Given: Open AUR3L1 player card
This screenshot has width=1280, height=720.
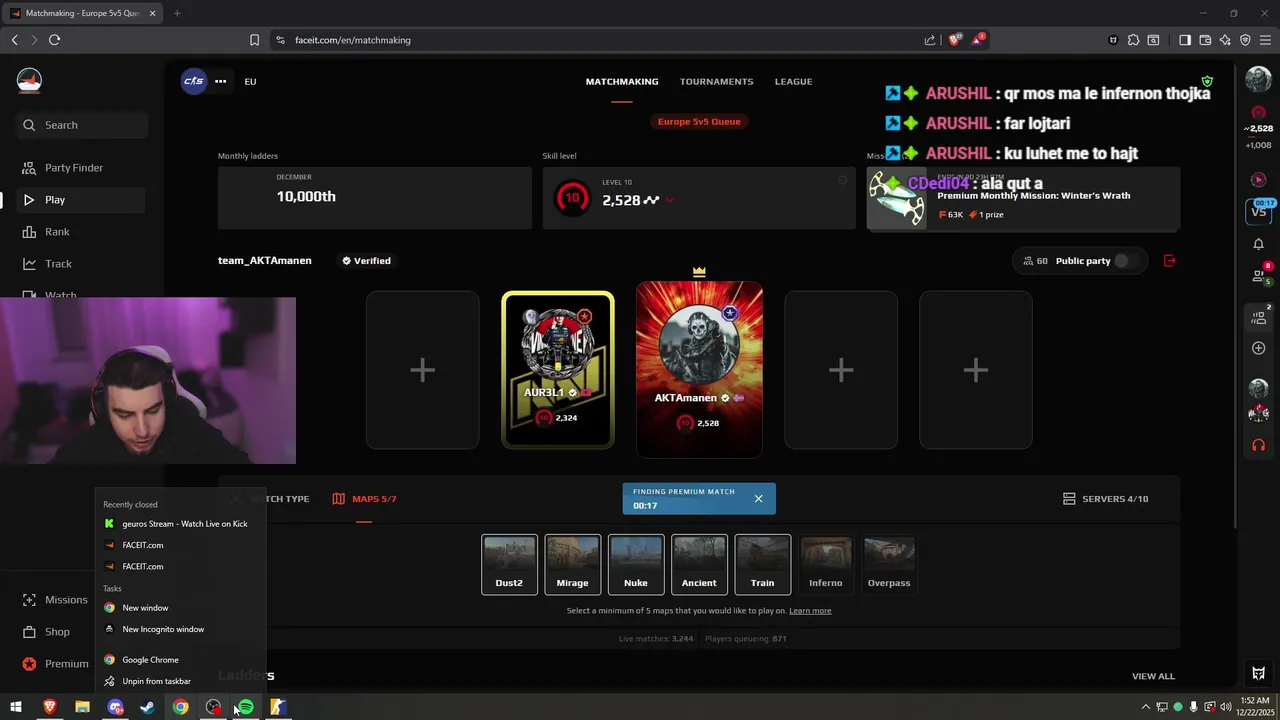Looking at the screenshot, I should pyautogui.click(x=558, y=370).
